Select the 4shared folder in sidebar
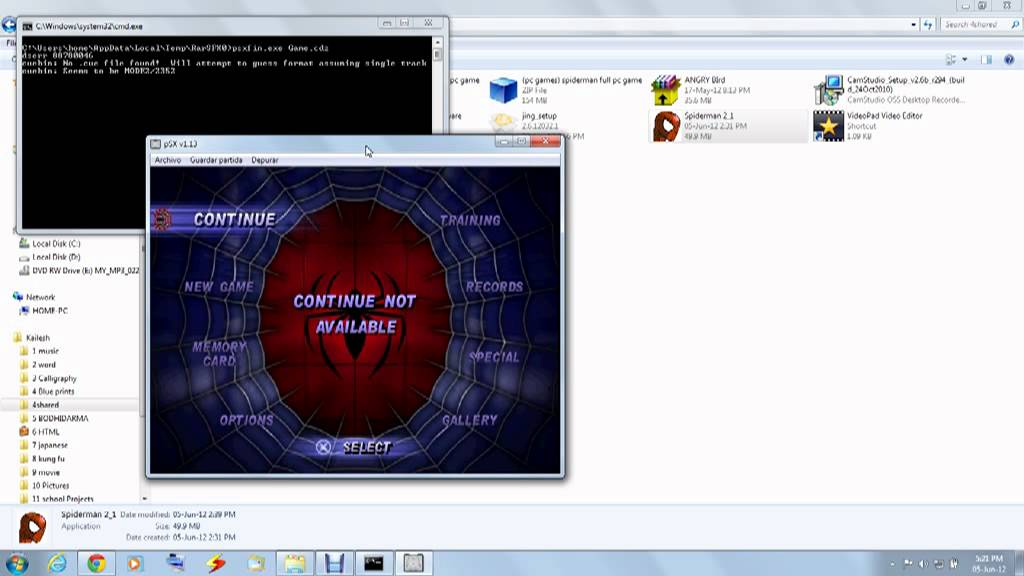 tap(45, 405)
